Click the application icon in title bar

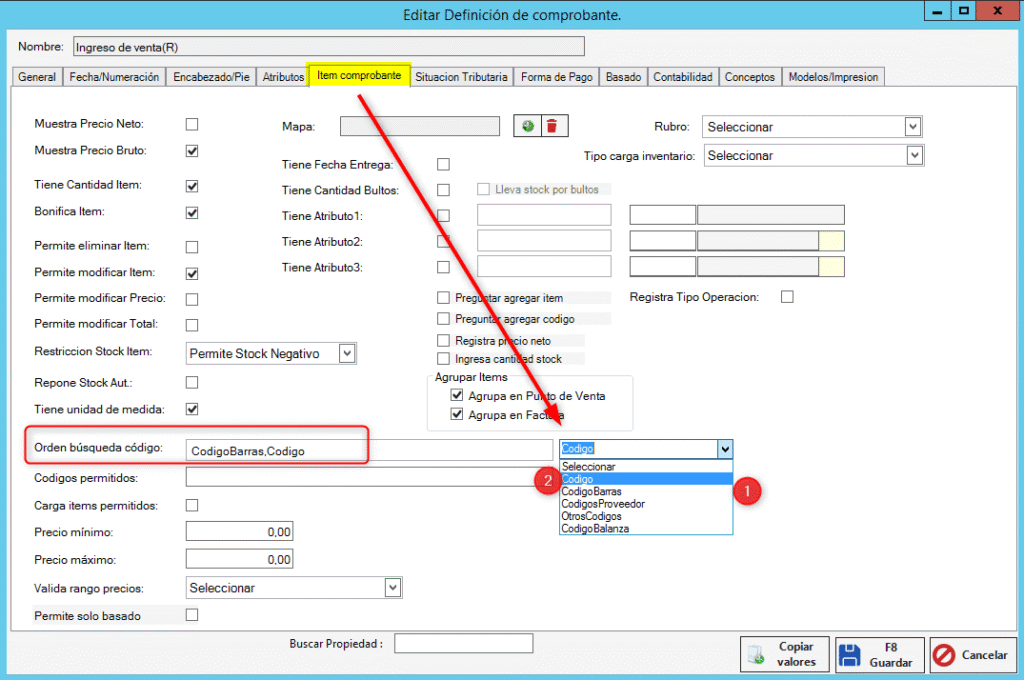point(12,13)
